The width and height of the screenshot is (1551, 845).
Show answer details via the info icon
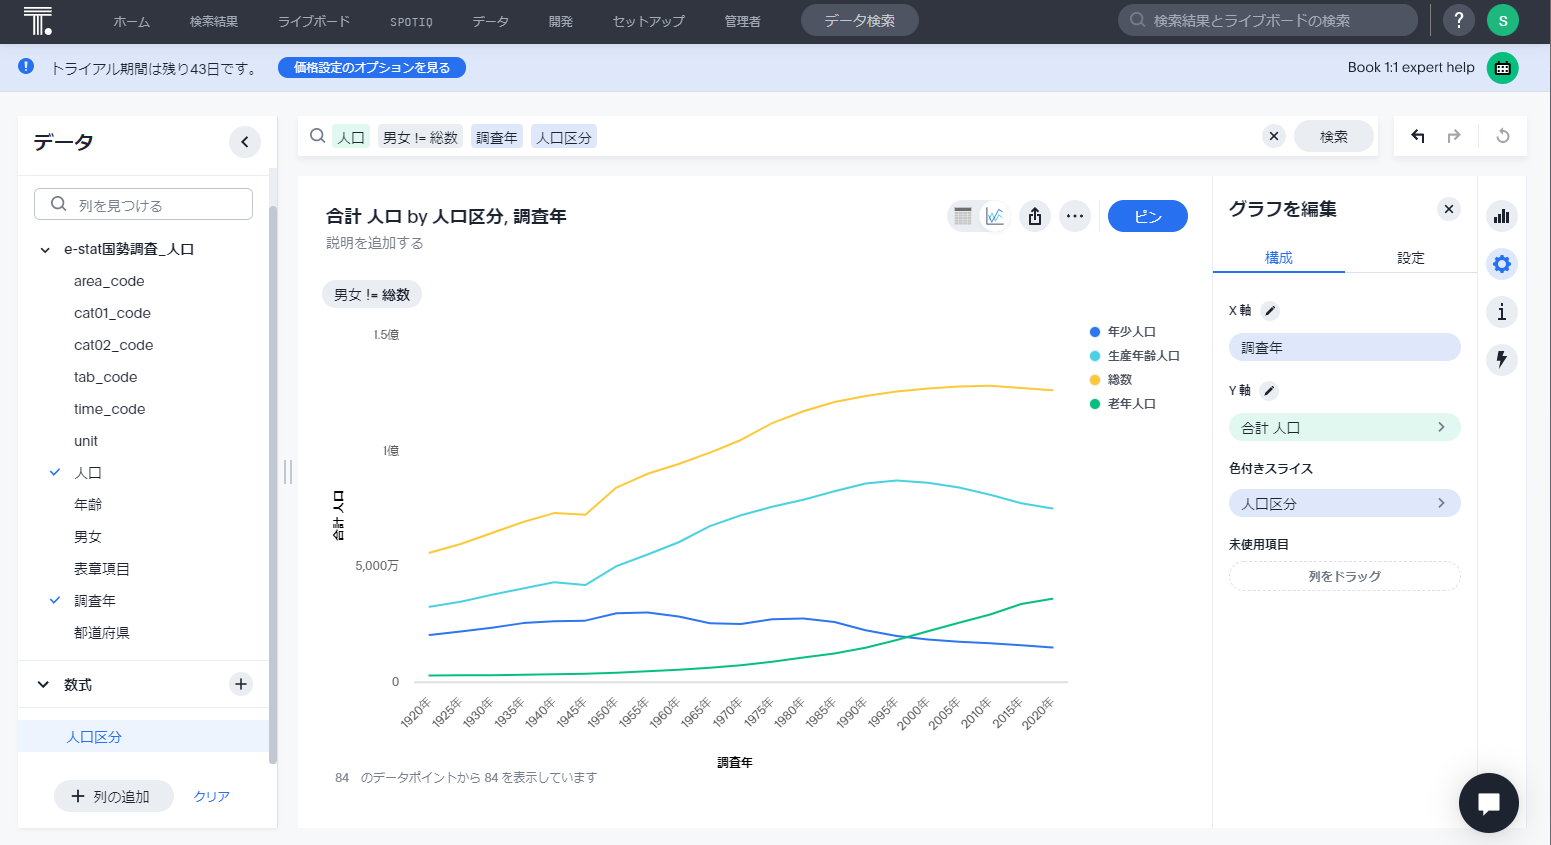pos(1501,312)
